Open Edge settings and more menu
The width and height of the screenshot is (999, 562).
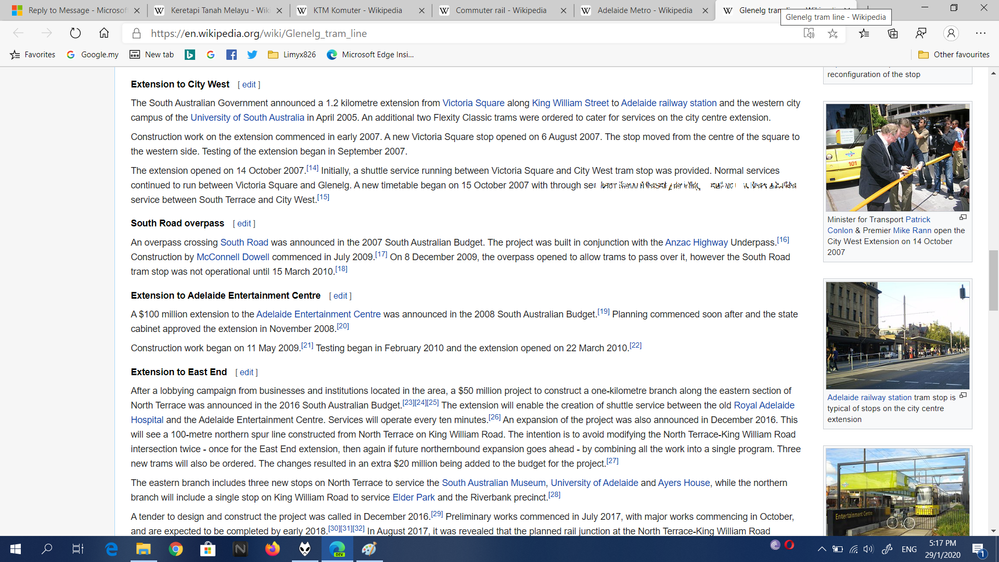click(x=980, y=33)
